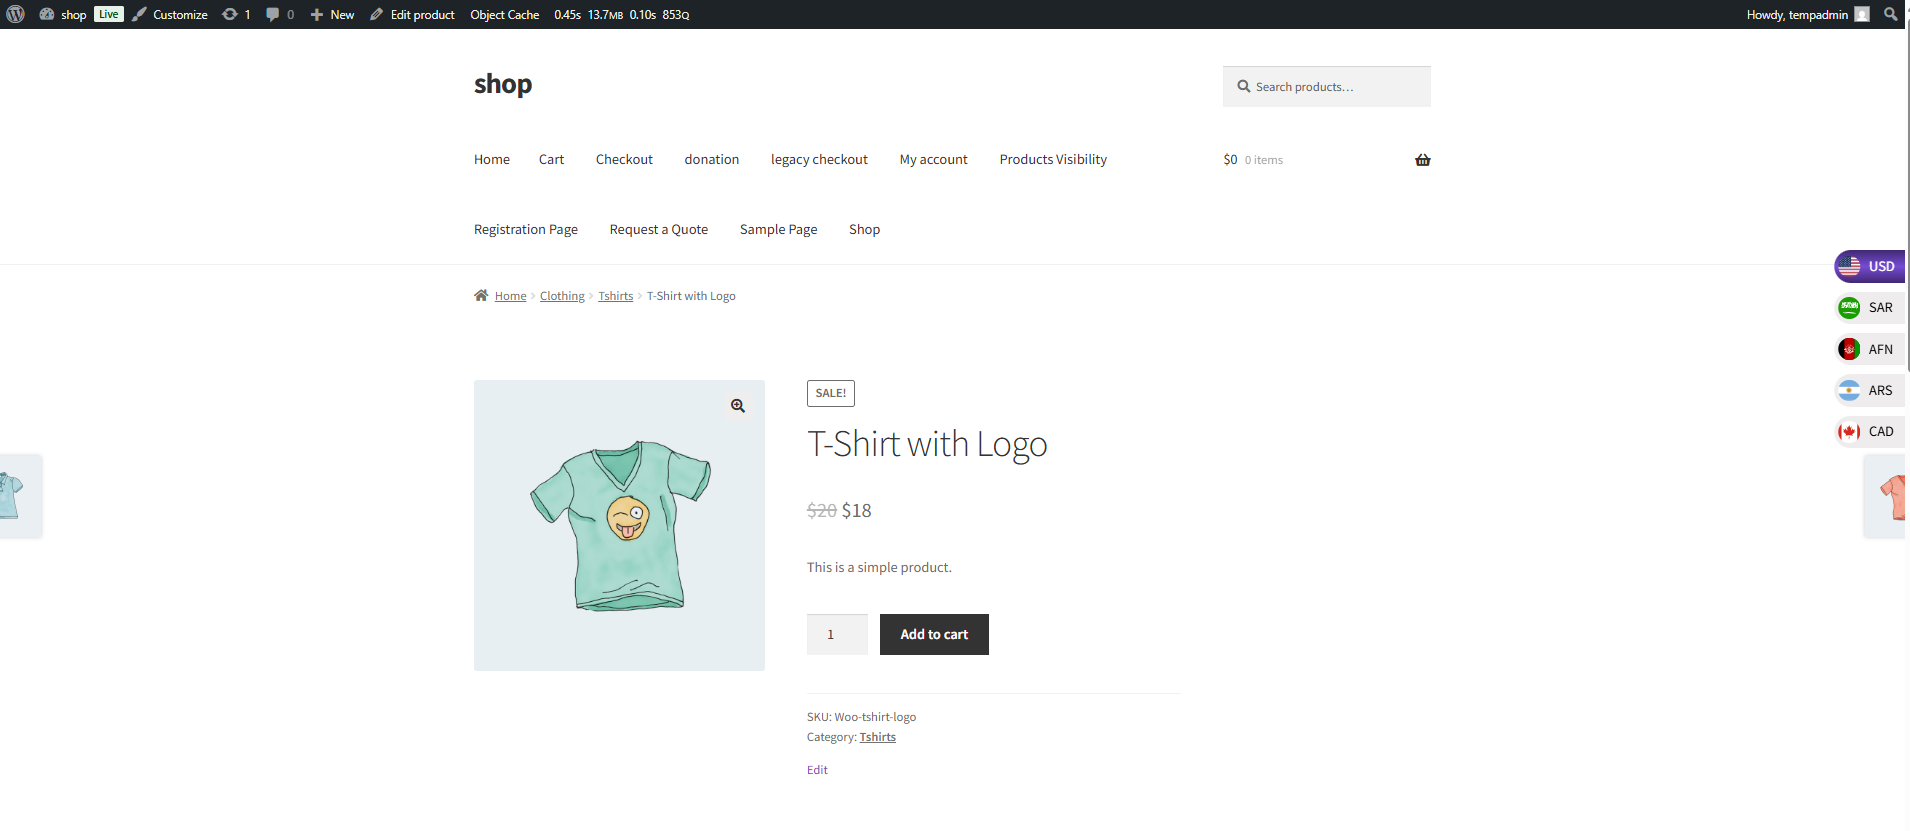Choose the ARS currency option
This screenshot has width=1910, height=831.
(x=1868, y=391)
